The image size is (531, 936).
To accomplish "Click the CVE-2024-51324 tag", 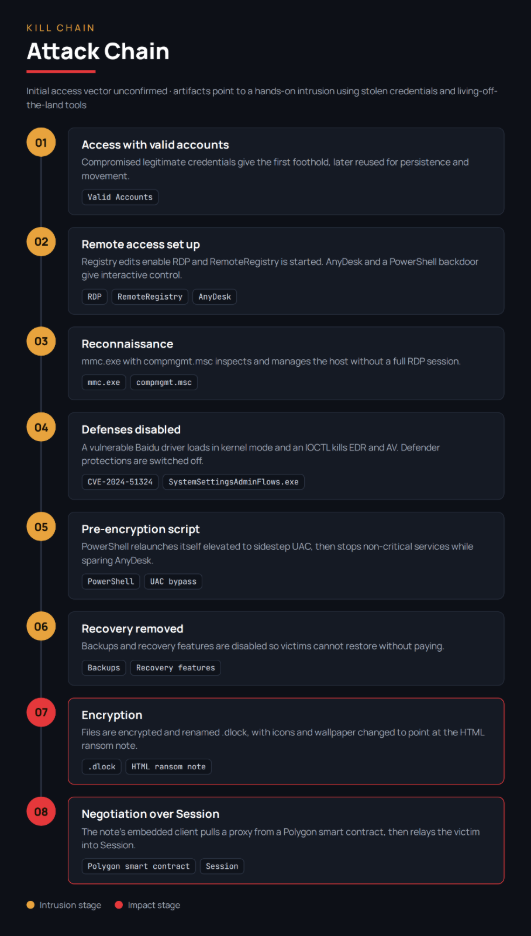I will 120,482.
